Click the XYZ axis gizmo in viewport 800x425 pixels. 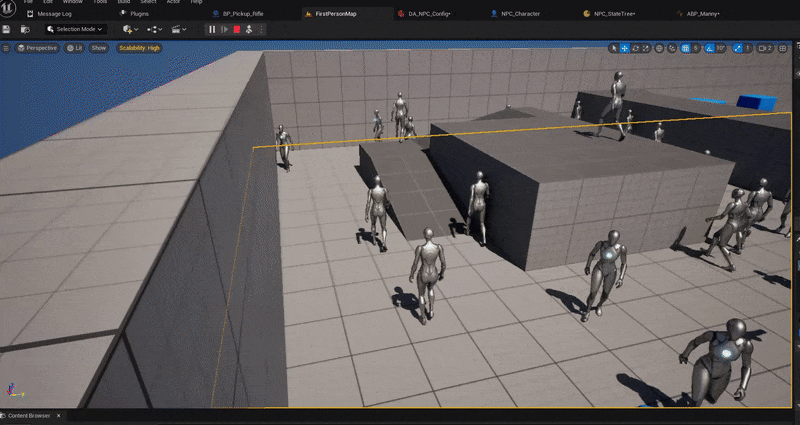coord(14,390)
